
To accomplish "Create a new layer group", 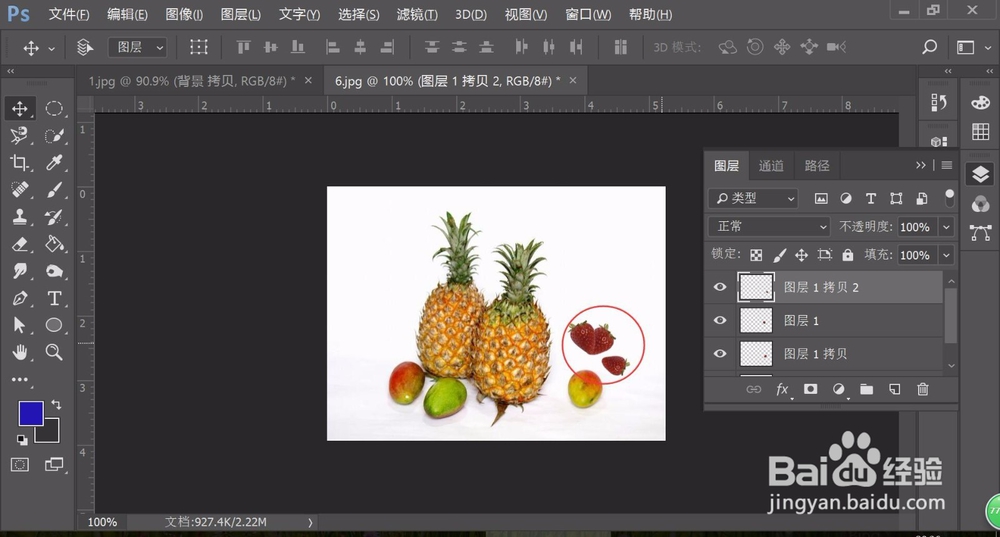I will 866,389.
